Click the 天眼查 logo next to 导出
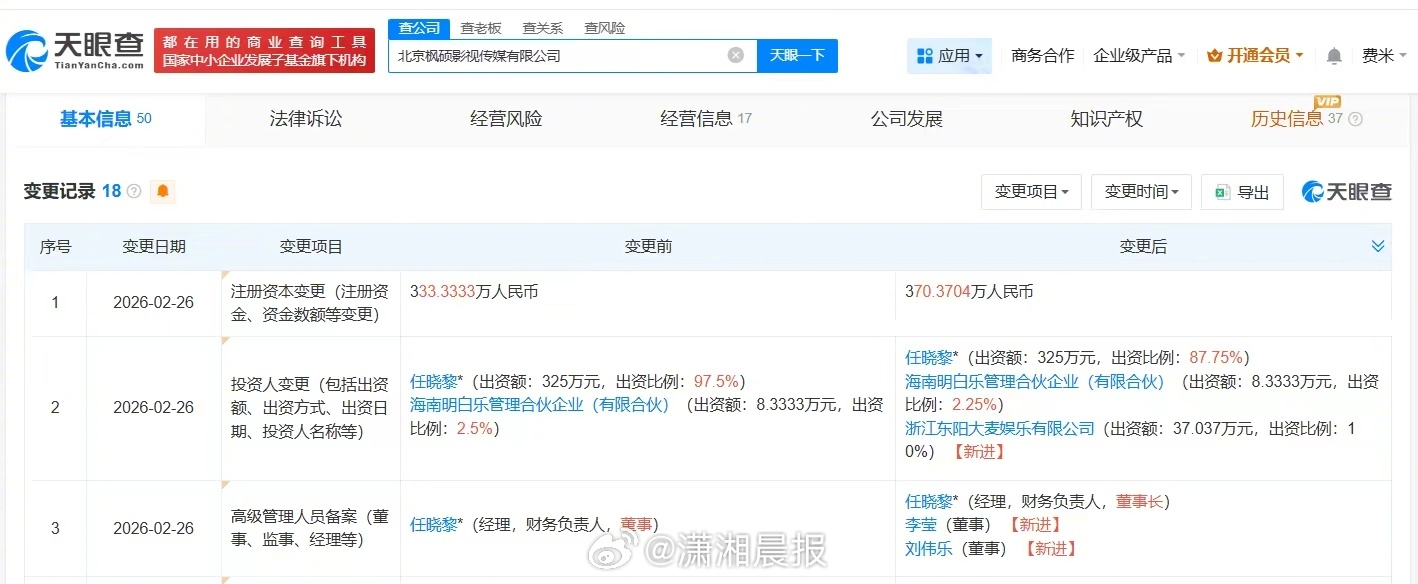This screenshot has height=584, width=1418. click(1346, 192)
